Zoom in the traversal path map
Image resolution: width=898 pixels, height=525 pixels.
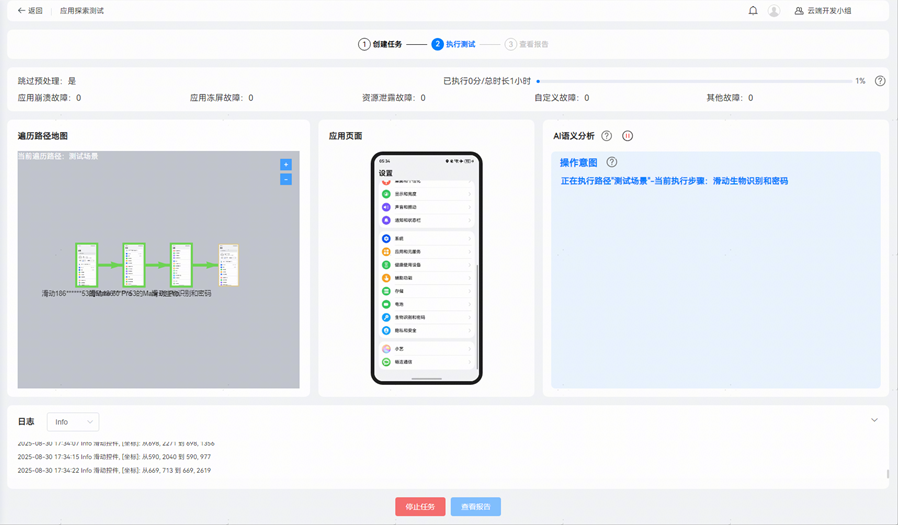(286, 165)
